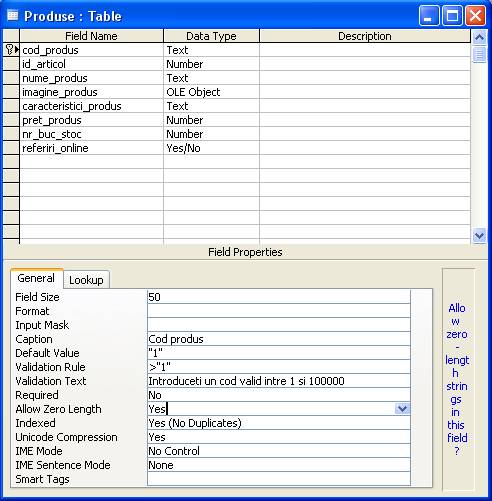
Task: Maximize the Produse table window
Action: 452,16
